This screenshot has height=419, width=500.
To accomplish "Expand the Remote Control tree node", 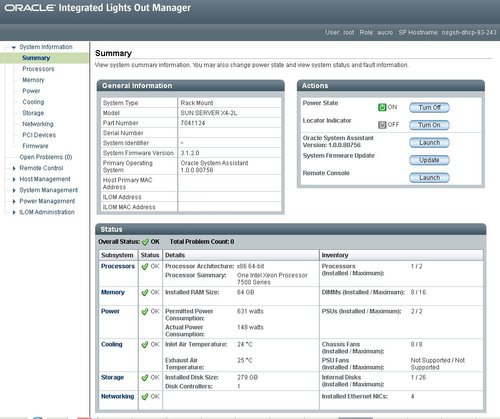I will tap(14, 168).
